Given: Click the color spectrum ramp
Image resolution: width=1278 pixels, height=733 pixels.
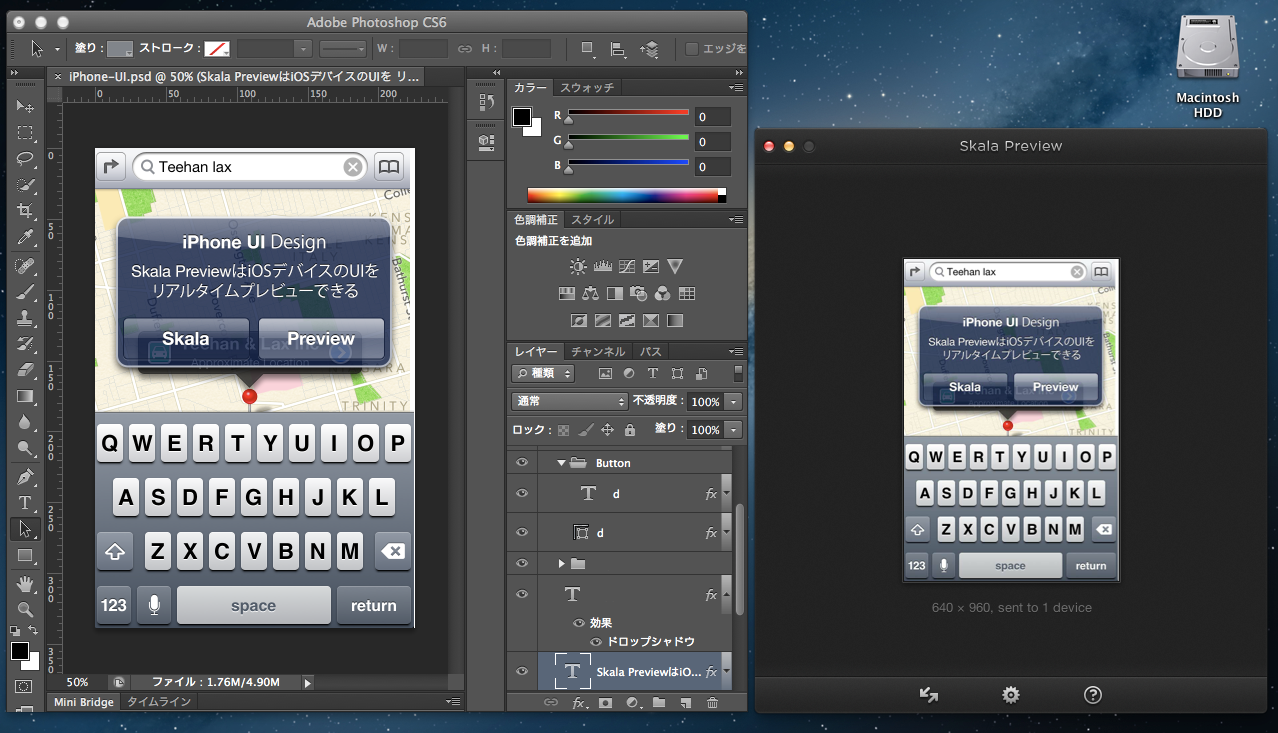Looking at the screenshot, I should (x=626, y=195).
